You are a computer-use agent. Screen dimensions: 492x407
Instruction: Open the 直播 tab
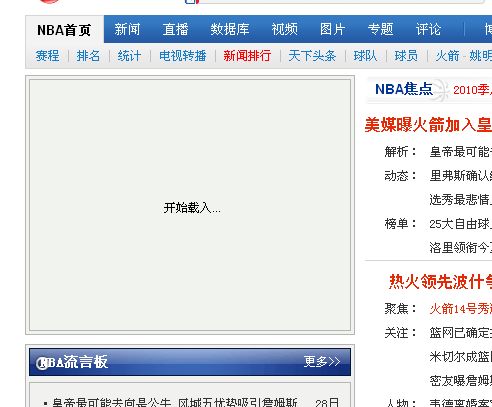(176, 29)
